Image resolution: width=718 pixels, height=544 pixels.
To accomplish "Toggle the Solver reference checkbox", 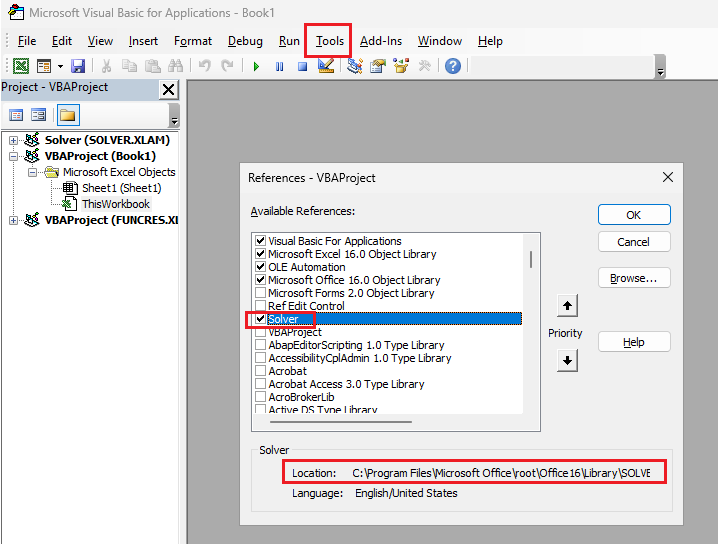I will pyautogui.click(x=261, y=319).
